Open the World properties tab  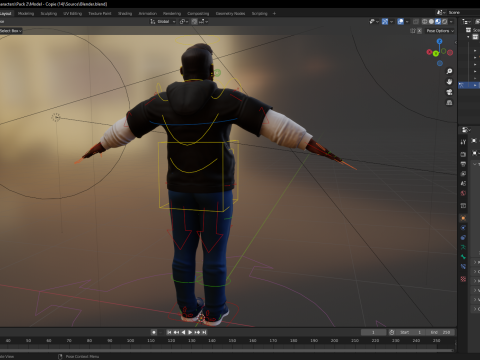pos(463,193)
